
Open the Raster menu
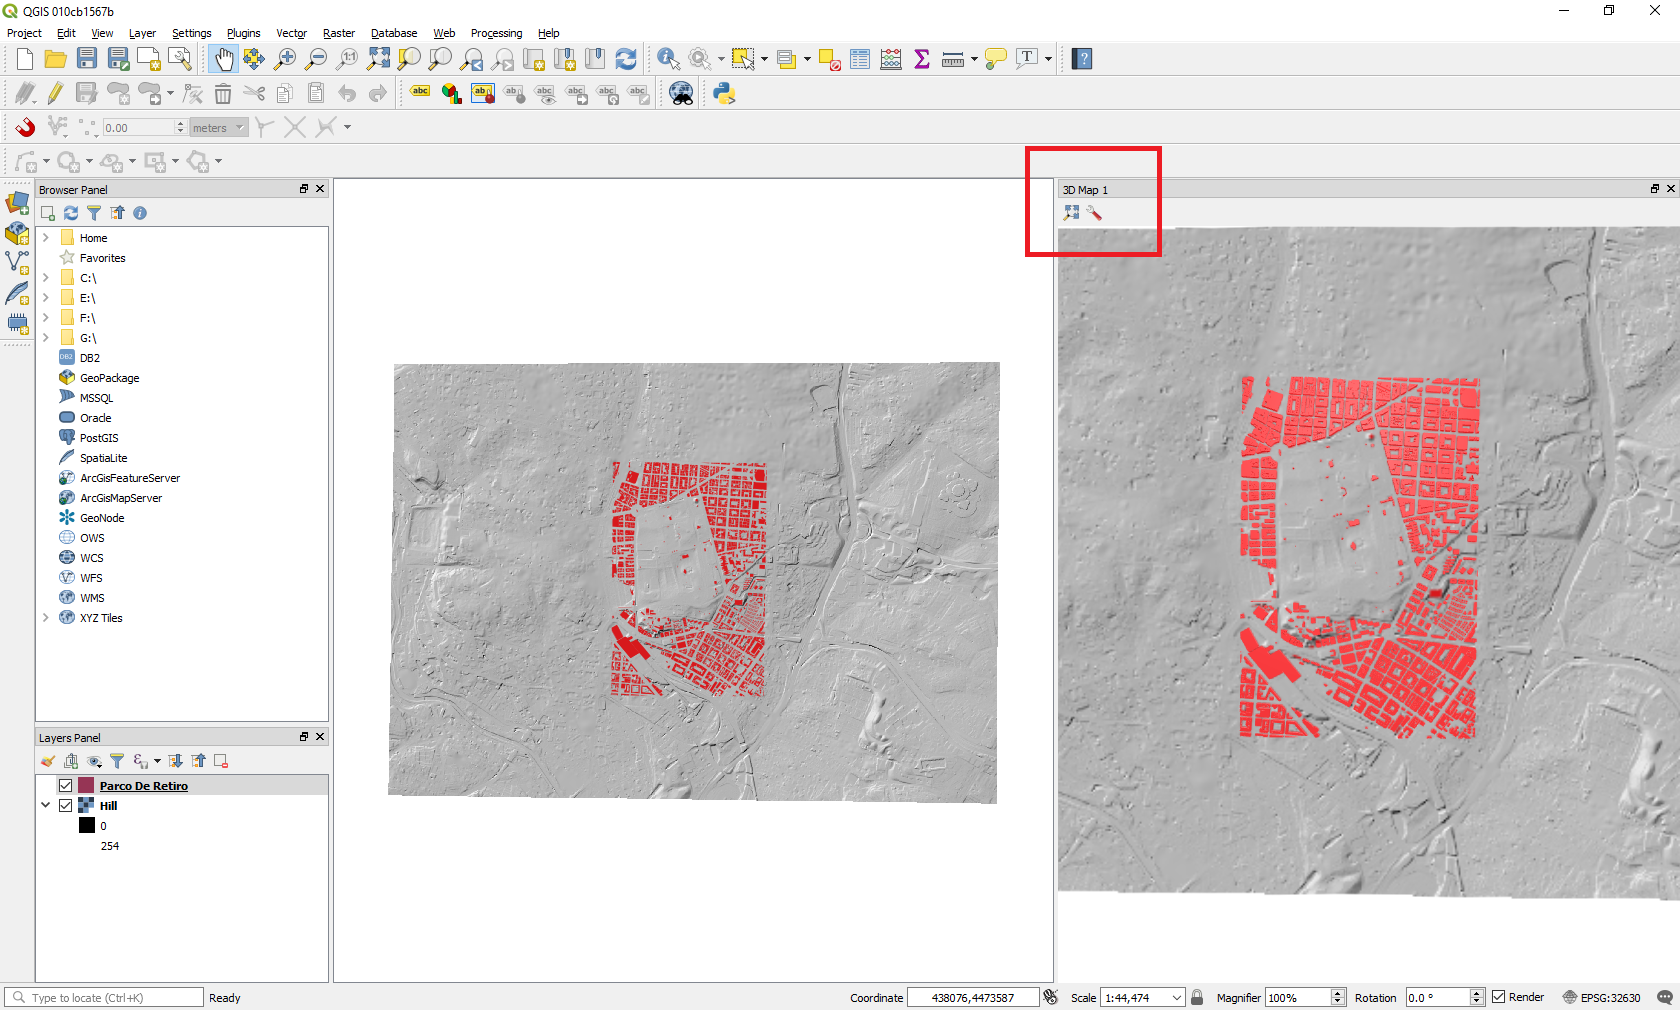click(338, 33)
